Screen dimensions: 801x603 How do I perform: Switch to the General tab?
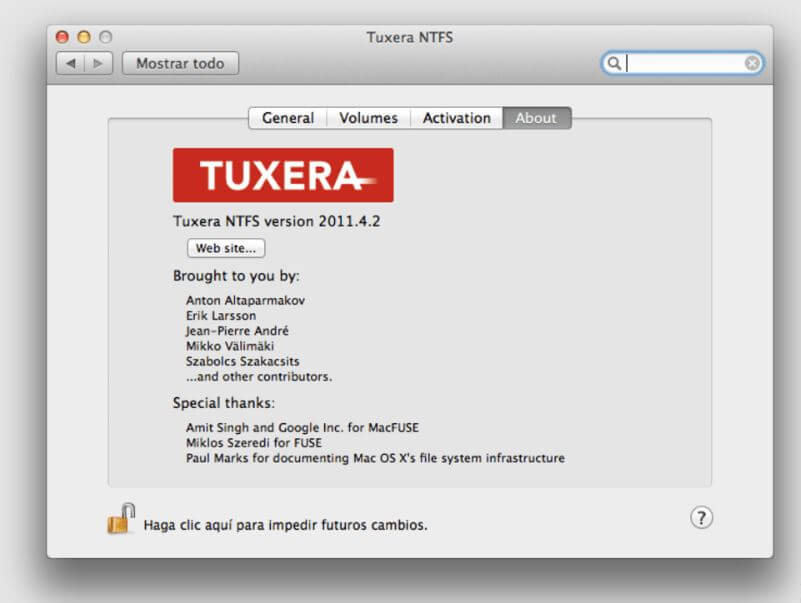click(287, 118)
